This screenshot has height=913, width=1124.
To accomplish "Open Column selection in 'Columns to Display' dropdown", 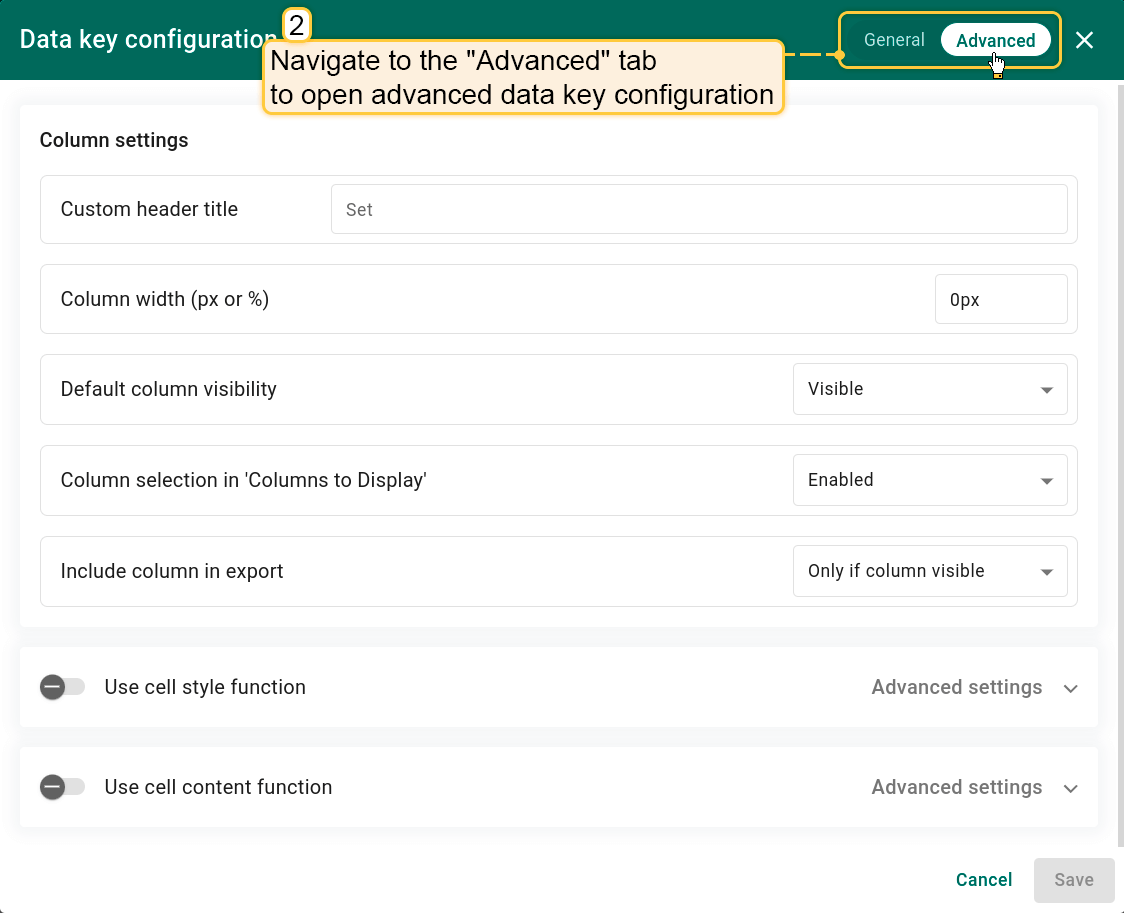I will pos(929,480).
